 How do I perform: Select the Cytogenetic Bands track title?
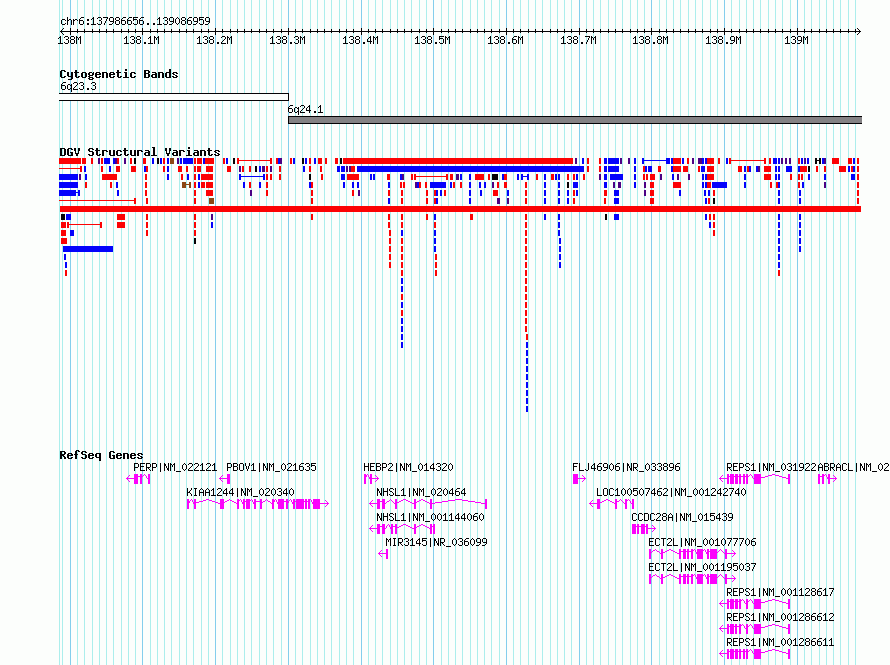pos(119,74)
